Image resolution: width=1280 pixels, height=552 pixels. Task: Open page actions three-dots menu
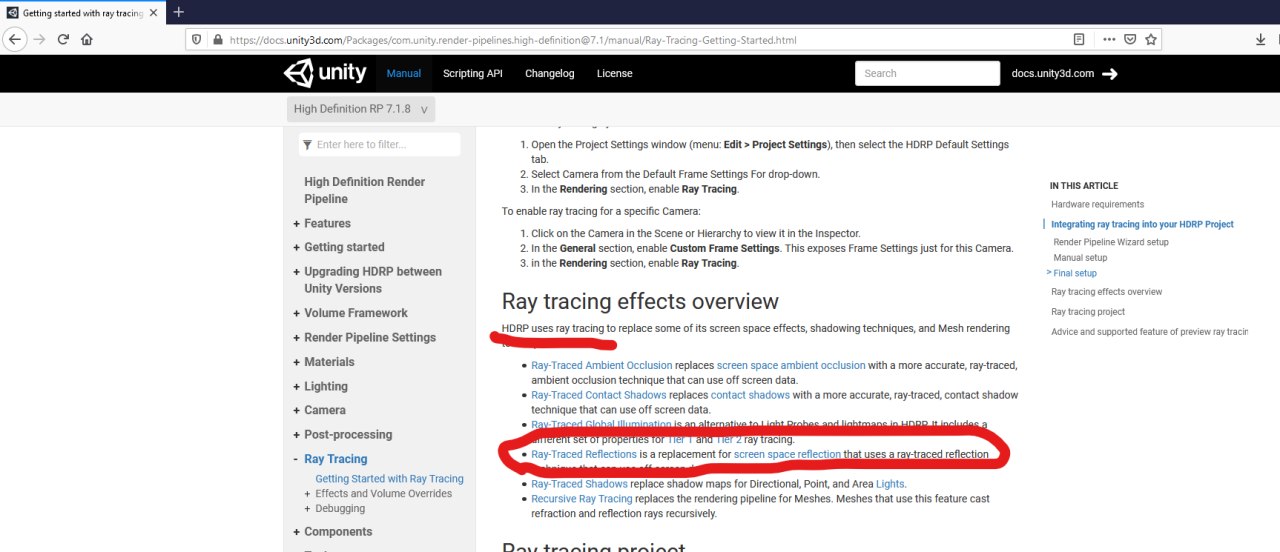coord(1109,40)
